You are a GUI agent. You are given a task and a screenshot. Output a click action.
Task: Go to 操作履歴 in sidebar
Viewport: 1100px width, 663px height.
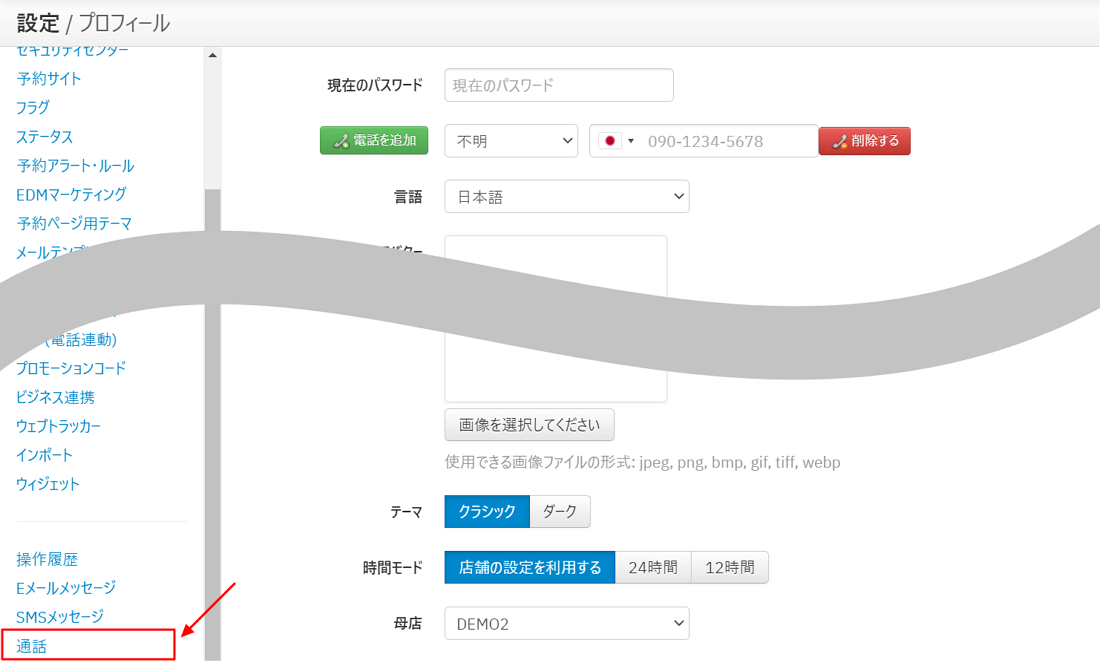[47, 559]
